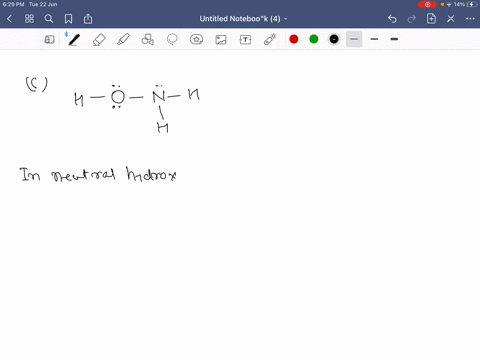Insert an image with the photo tool
Viewport: 480px width, 360px height.
tap(221, 40)
